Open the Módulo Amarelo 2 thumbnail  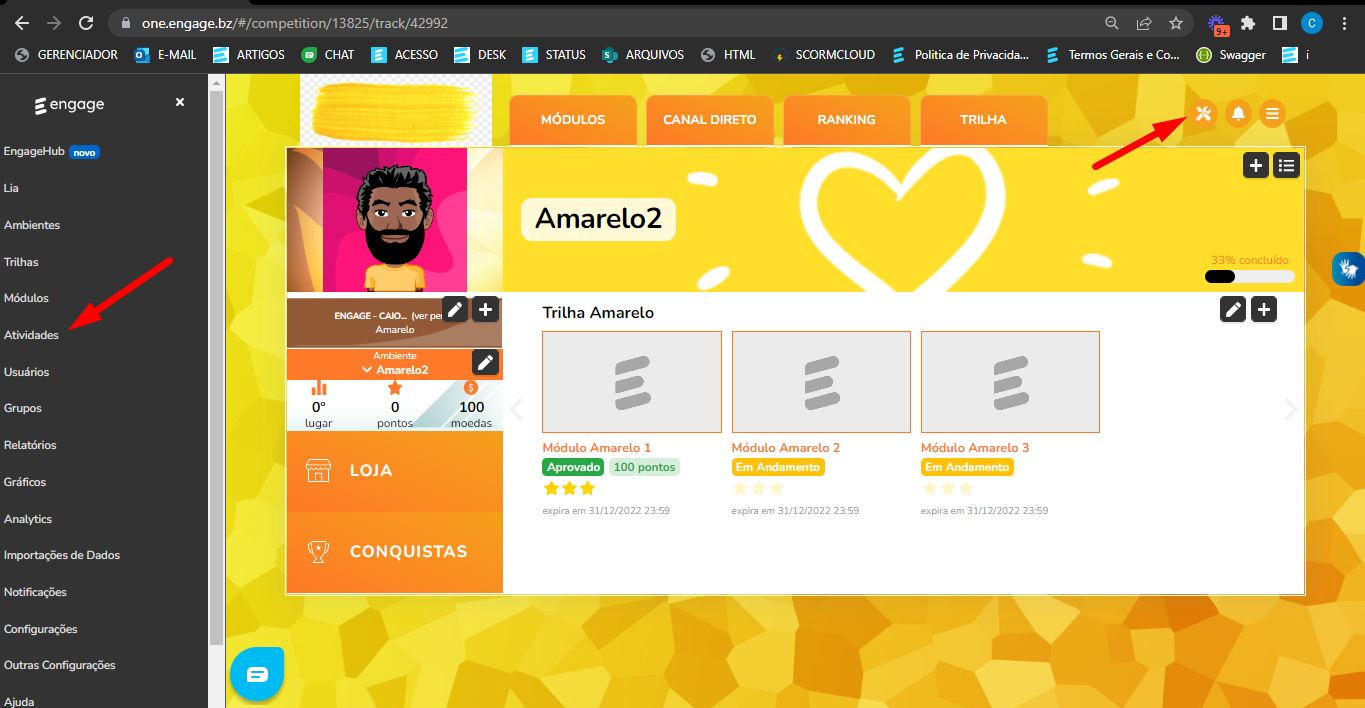pos(821,382)
